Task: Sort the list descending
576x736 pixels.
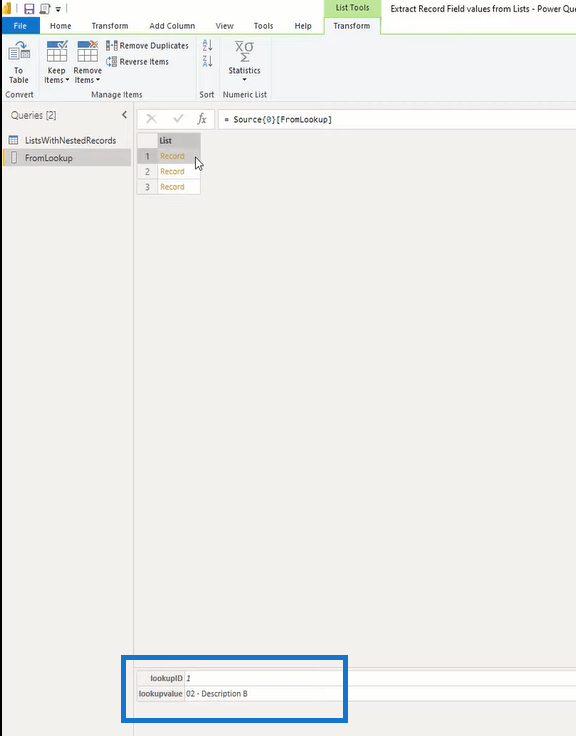Action: click(207, 61)
